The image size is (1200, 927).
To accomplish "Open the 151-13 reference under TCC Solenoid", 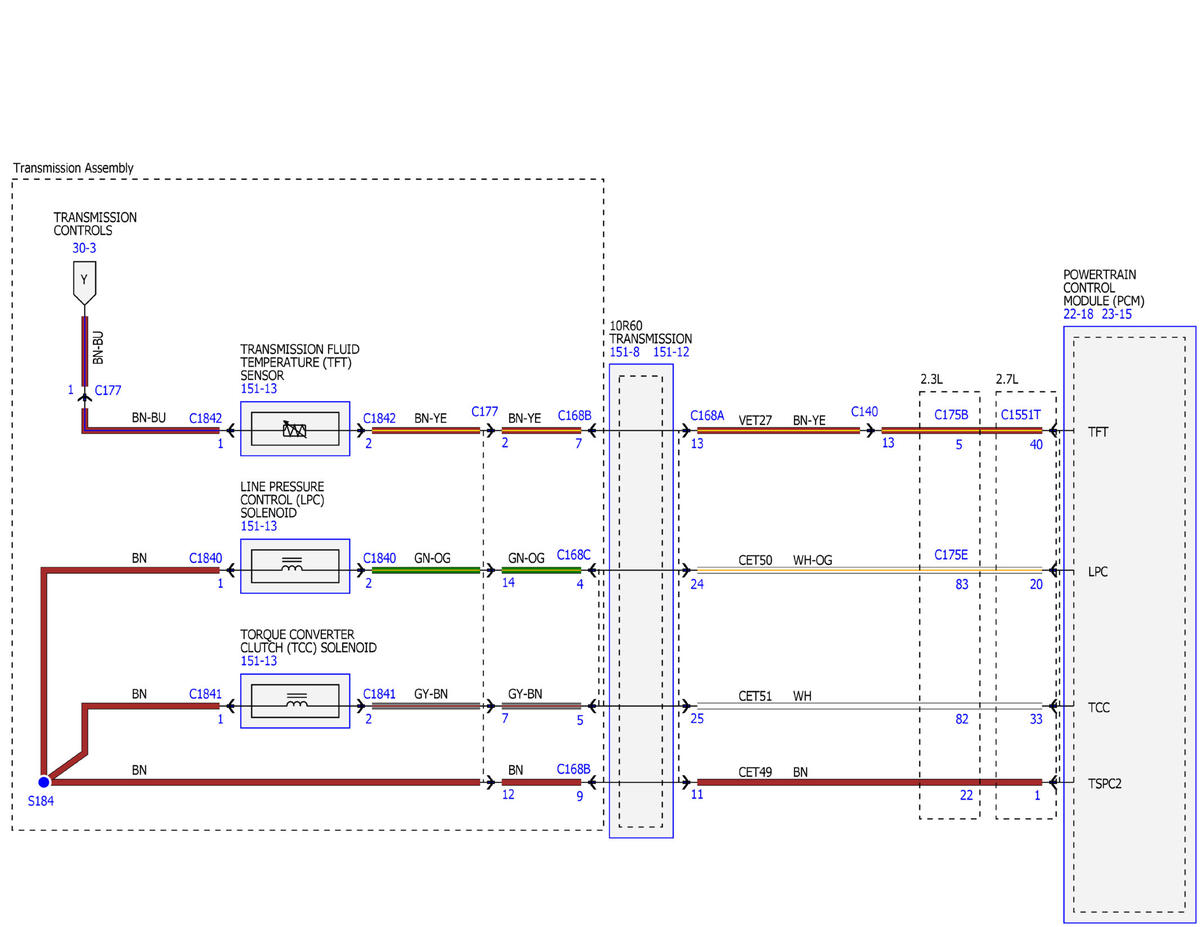I will [259, 661].
